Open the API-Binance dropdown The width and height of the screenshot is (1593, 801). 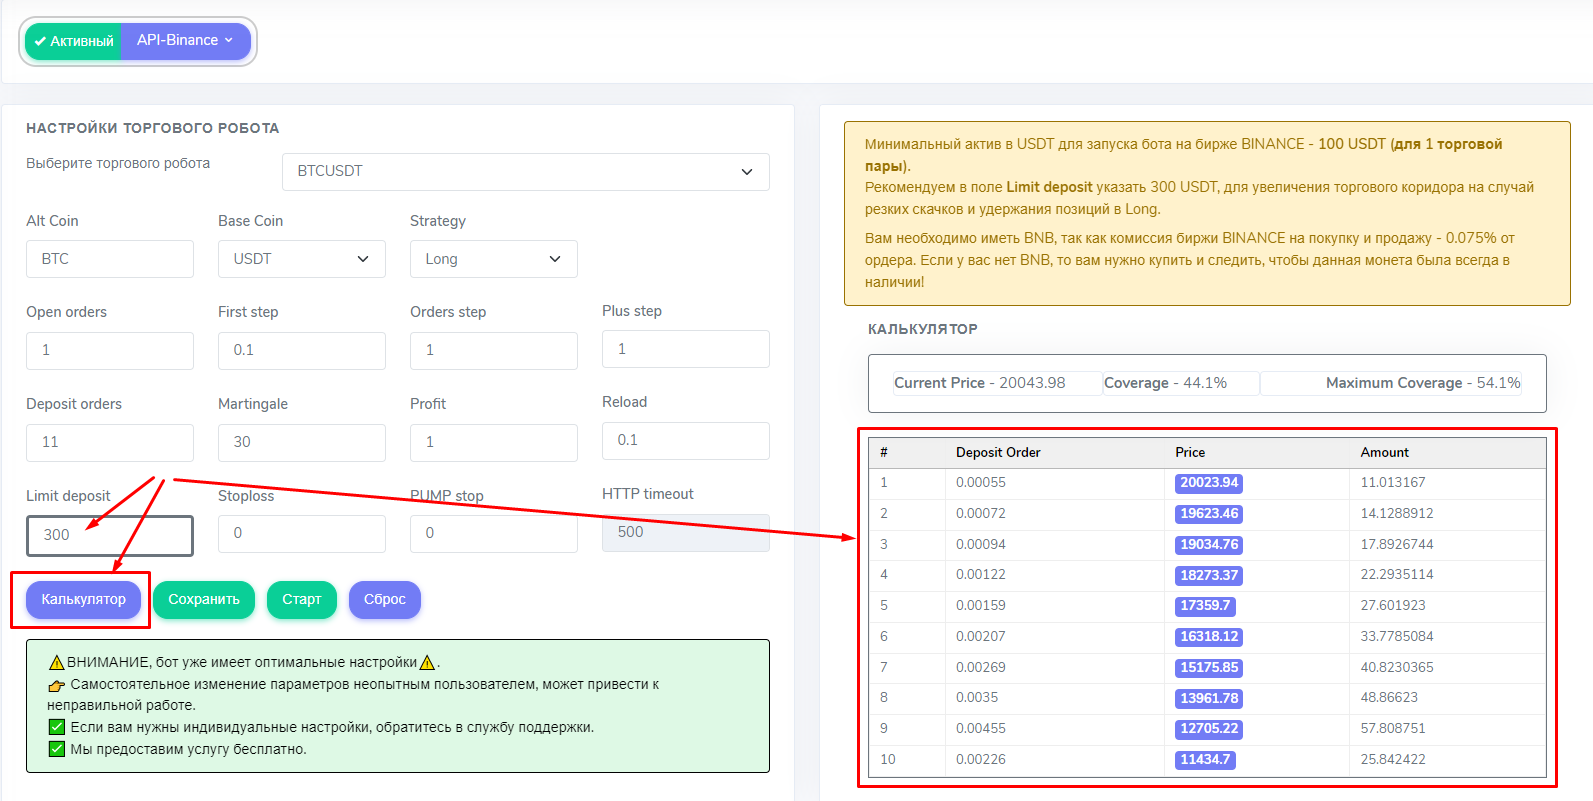click(x=185, y=41)
